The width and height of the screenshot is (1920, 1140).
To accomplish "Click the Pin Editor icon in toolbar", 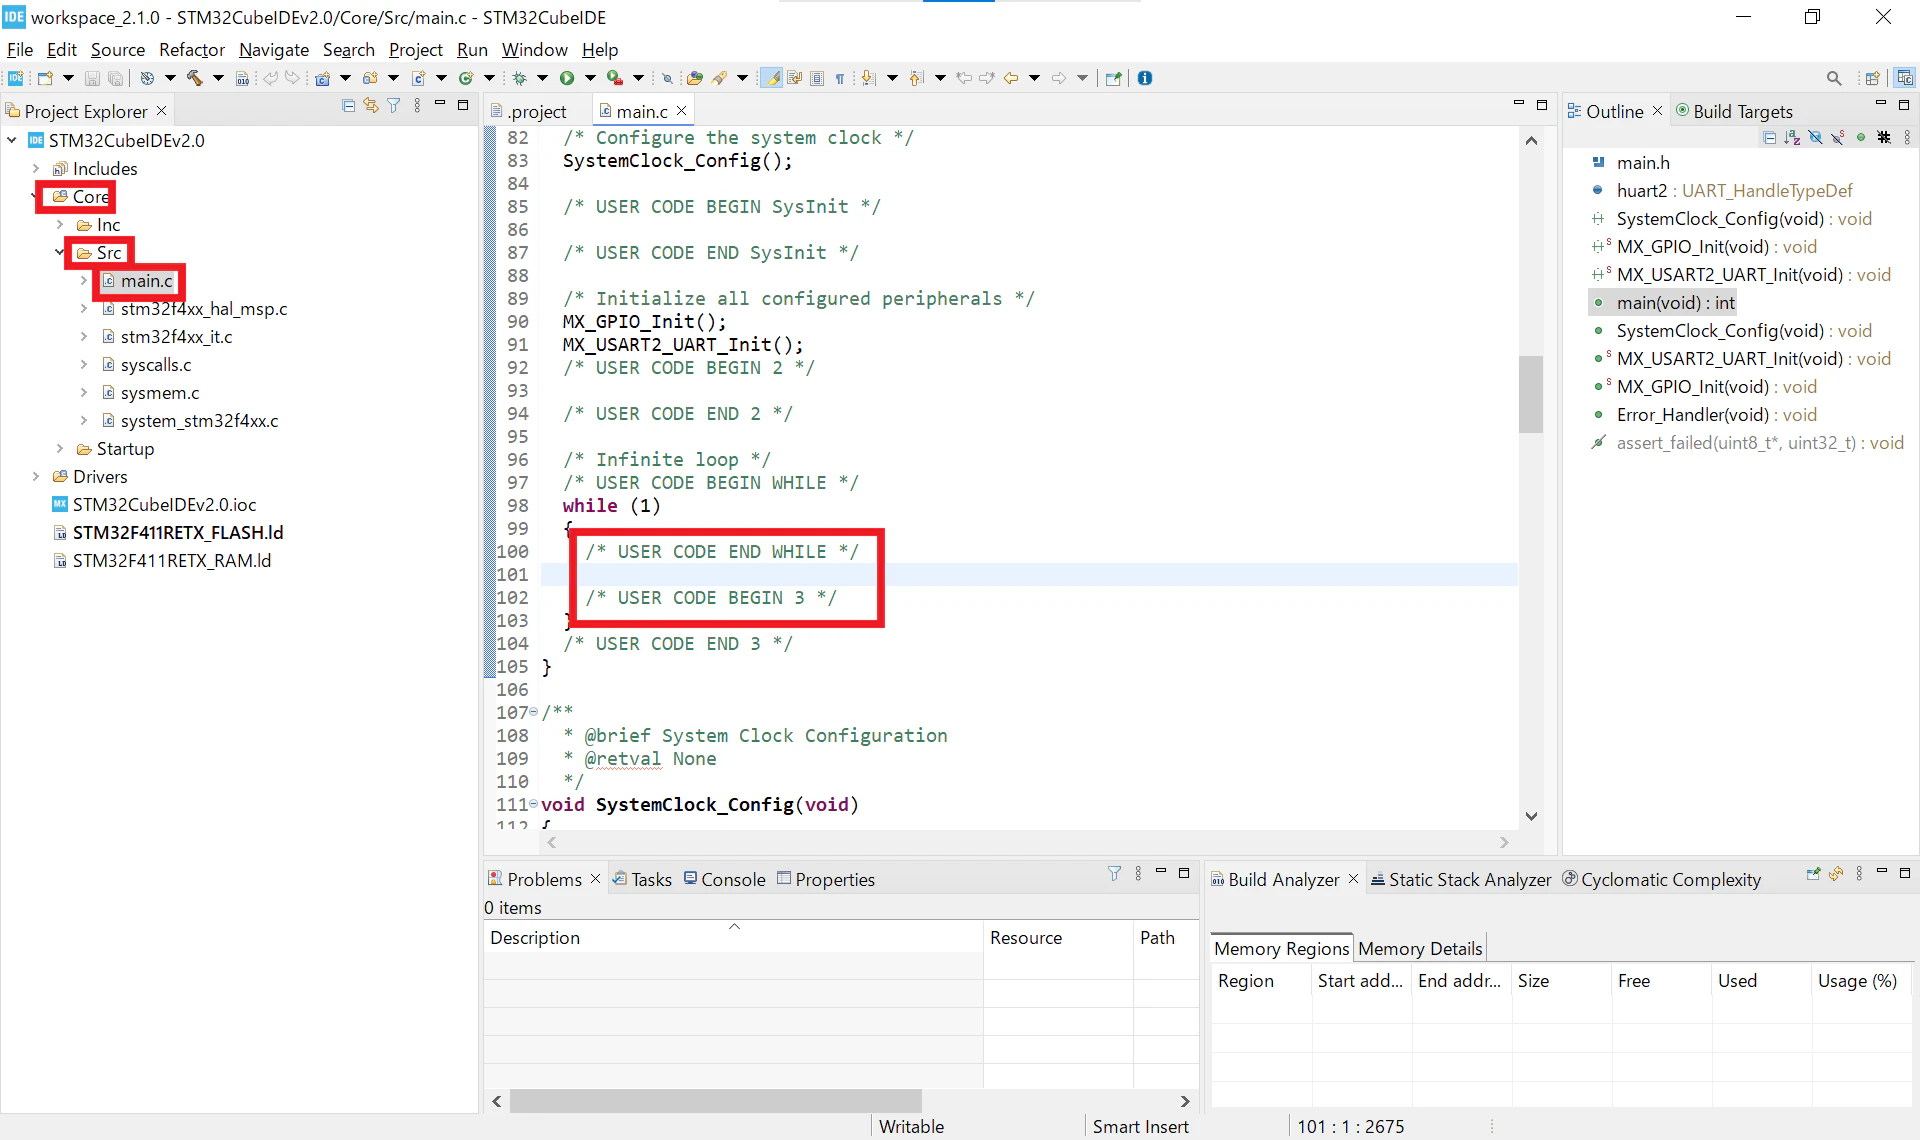I will (x=1113, y=78).
